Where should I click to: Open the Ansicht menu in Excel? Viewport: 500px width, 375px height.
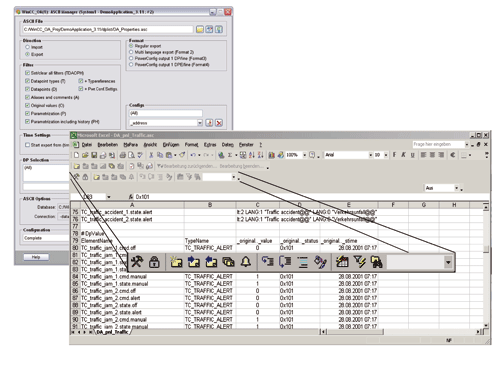(x=150, y=145)
